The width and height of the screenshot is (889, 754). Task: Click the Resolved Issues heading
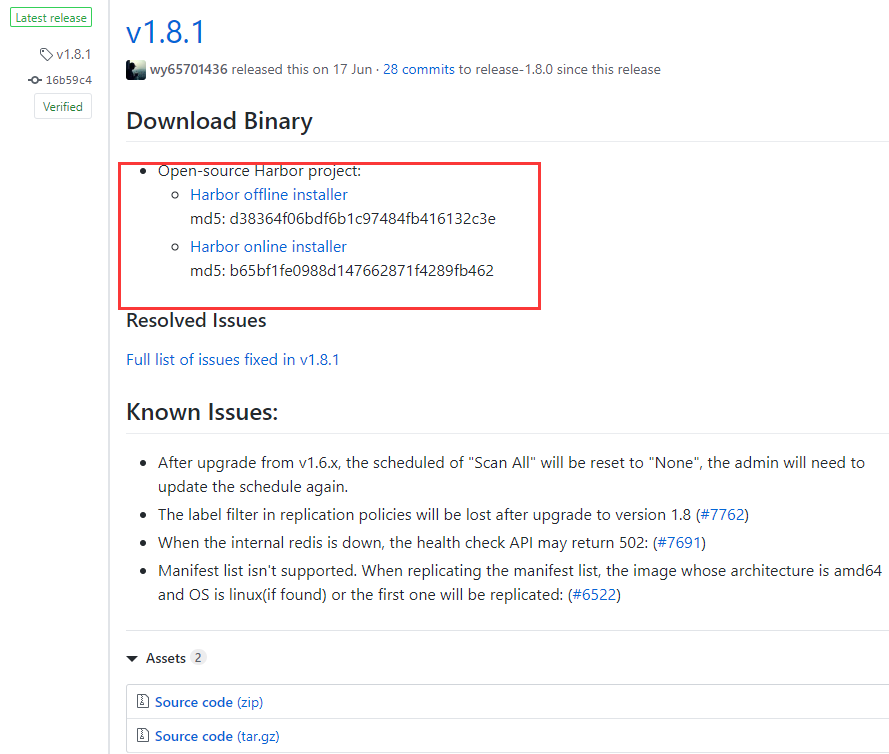196,321
